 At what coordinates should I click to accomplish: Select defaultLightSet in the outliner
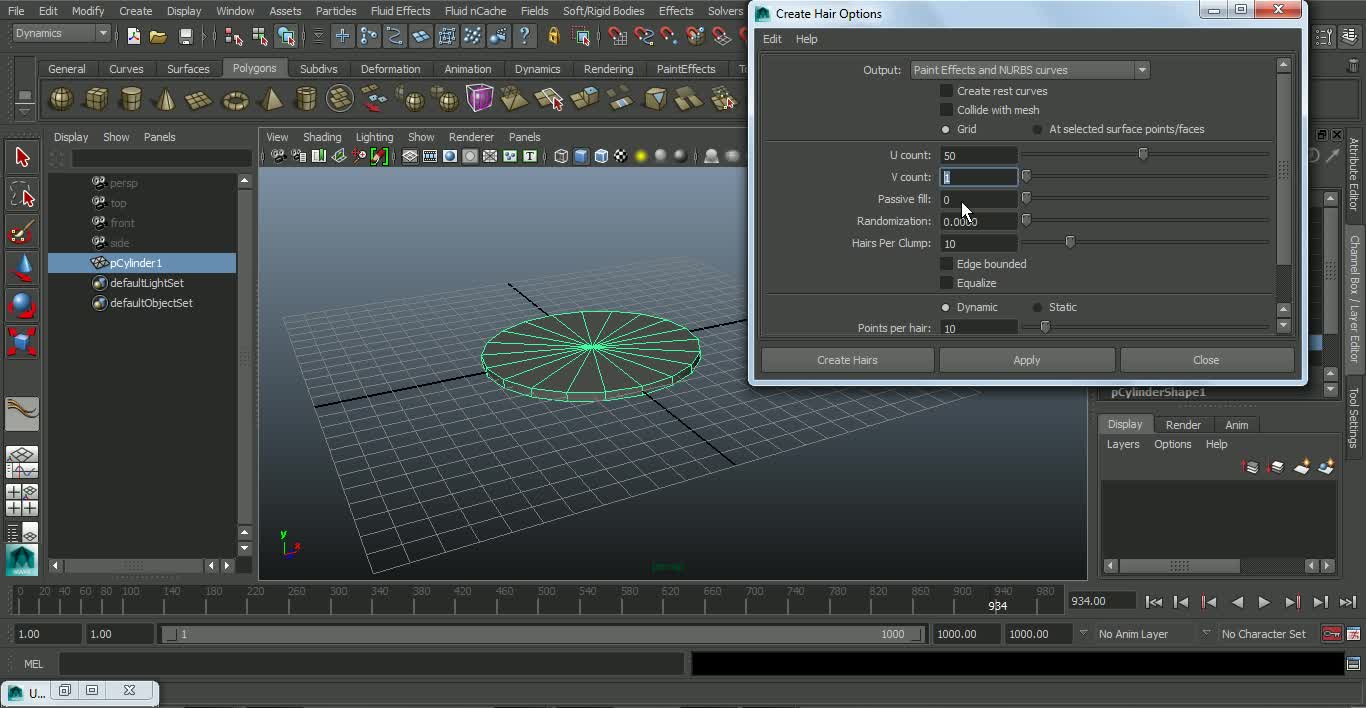pyautogui.click(x=146, y=283)
